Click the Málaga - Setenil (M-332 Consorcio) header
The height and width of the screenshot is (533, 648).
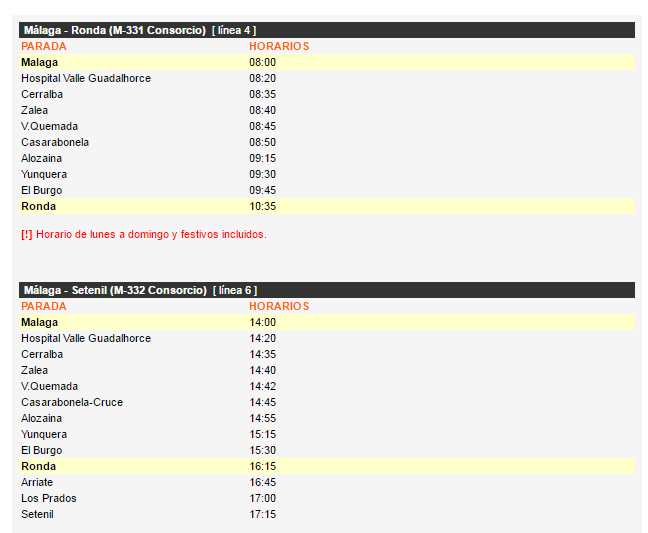pyautogui.click(x=115, y=291)
